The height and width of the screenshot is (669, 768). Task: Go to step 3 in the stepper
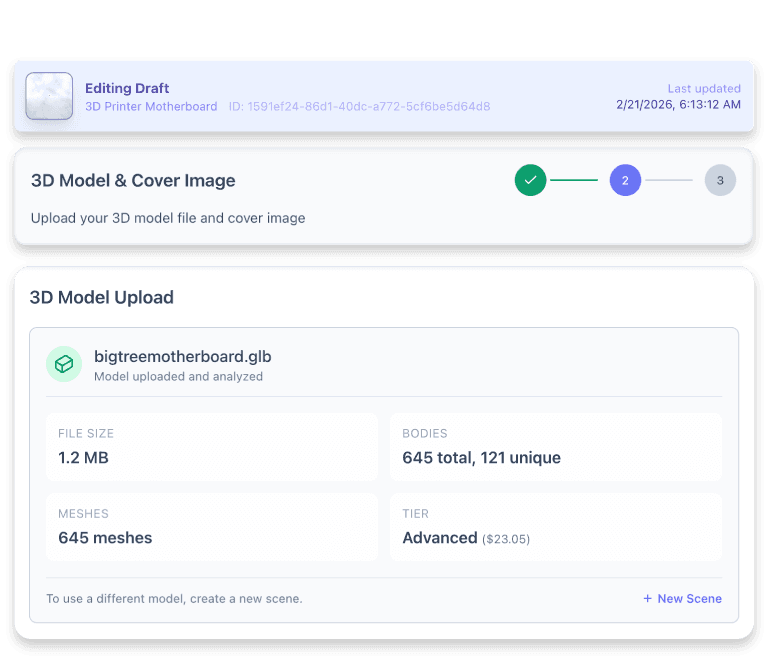[x=720, y=180]
